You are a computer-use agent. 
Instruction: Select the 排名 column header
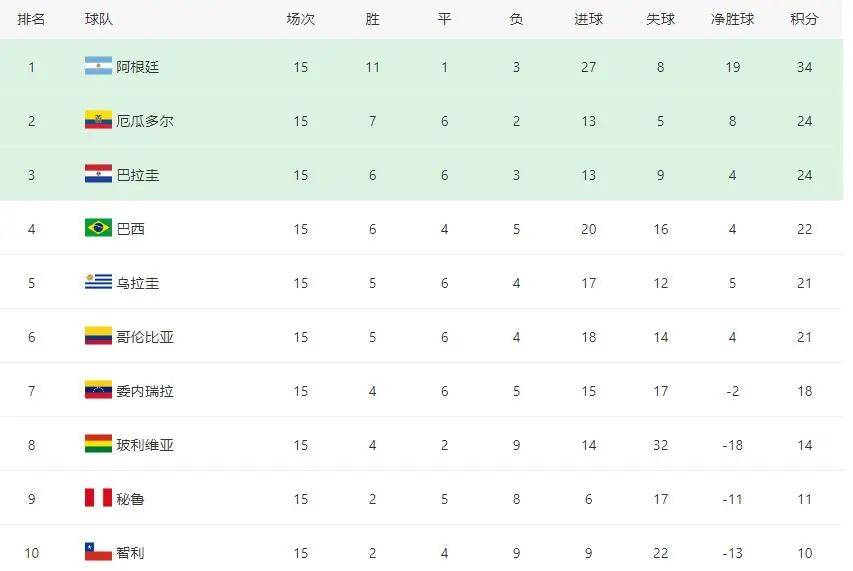pos(31,19)
